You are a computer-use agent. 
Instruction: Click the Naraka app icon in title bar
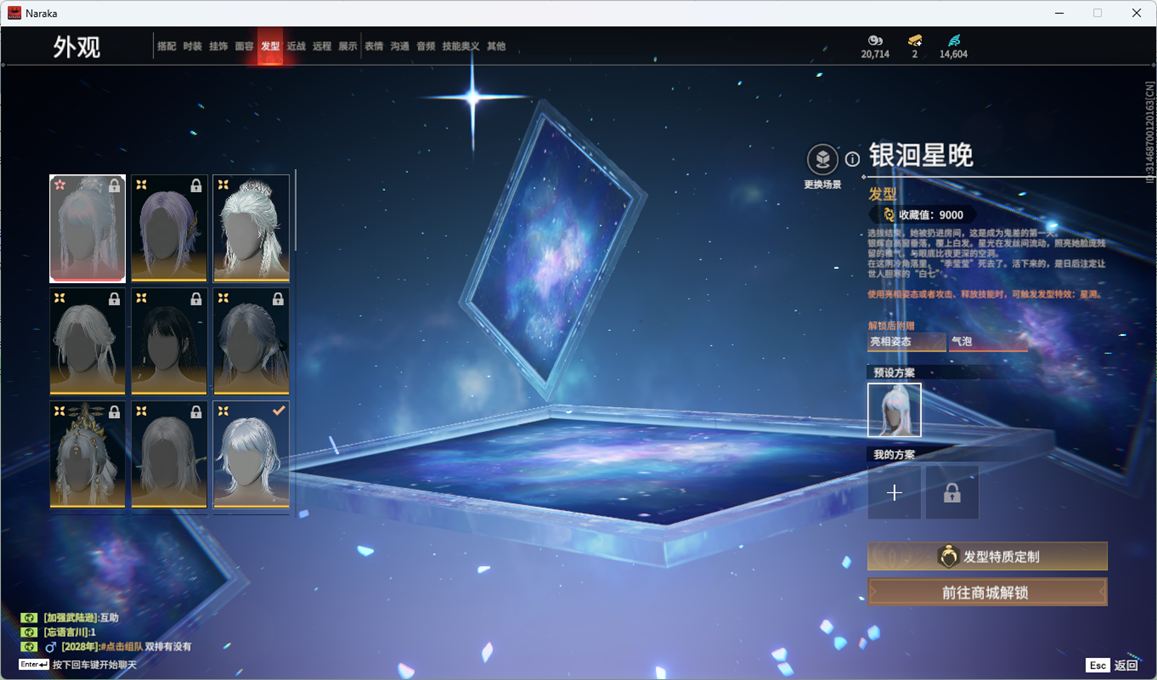14,13
